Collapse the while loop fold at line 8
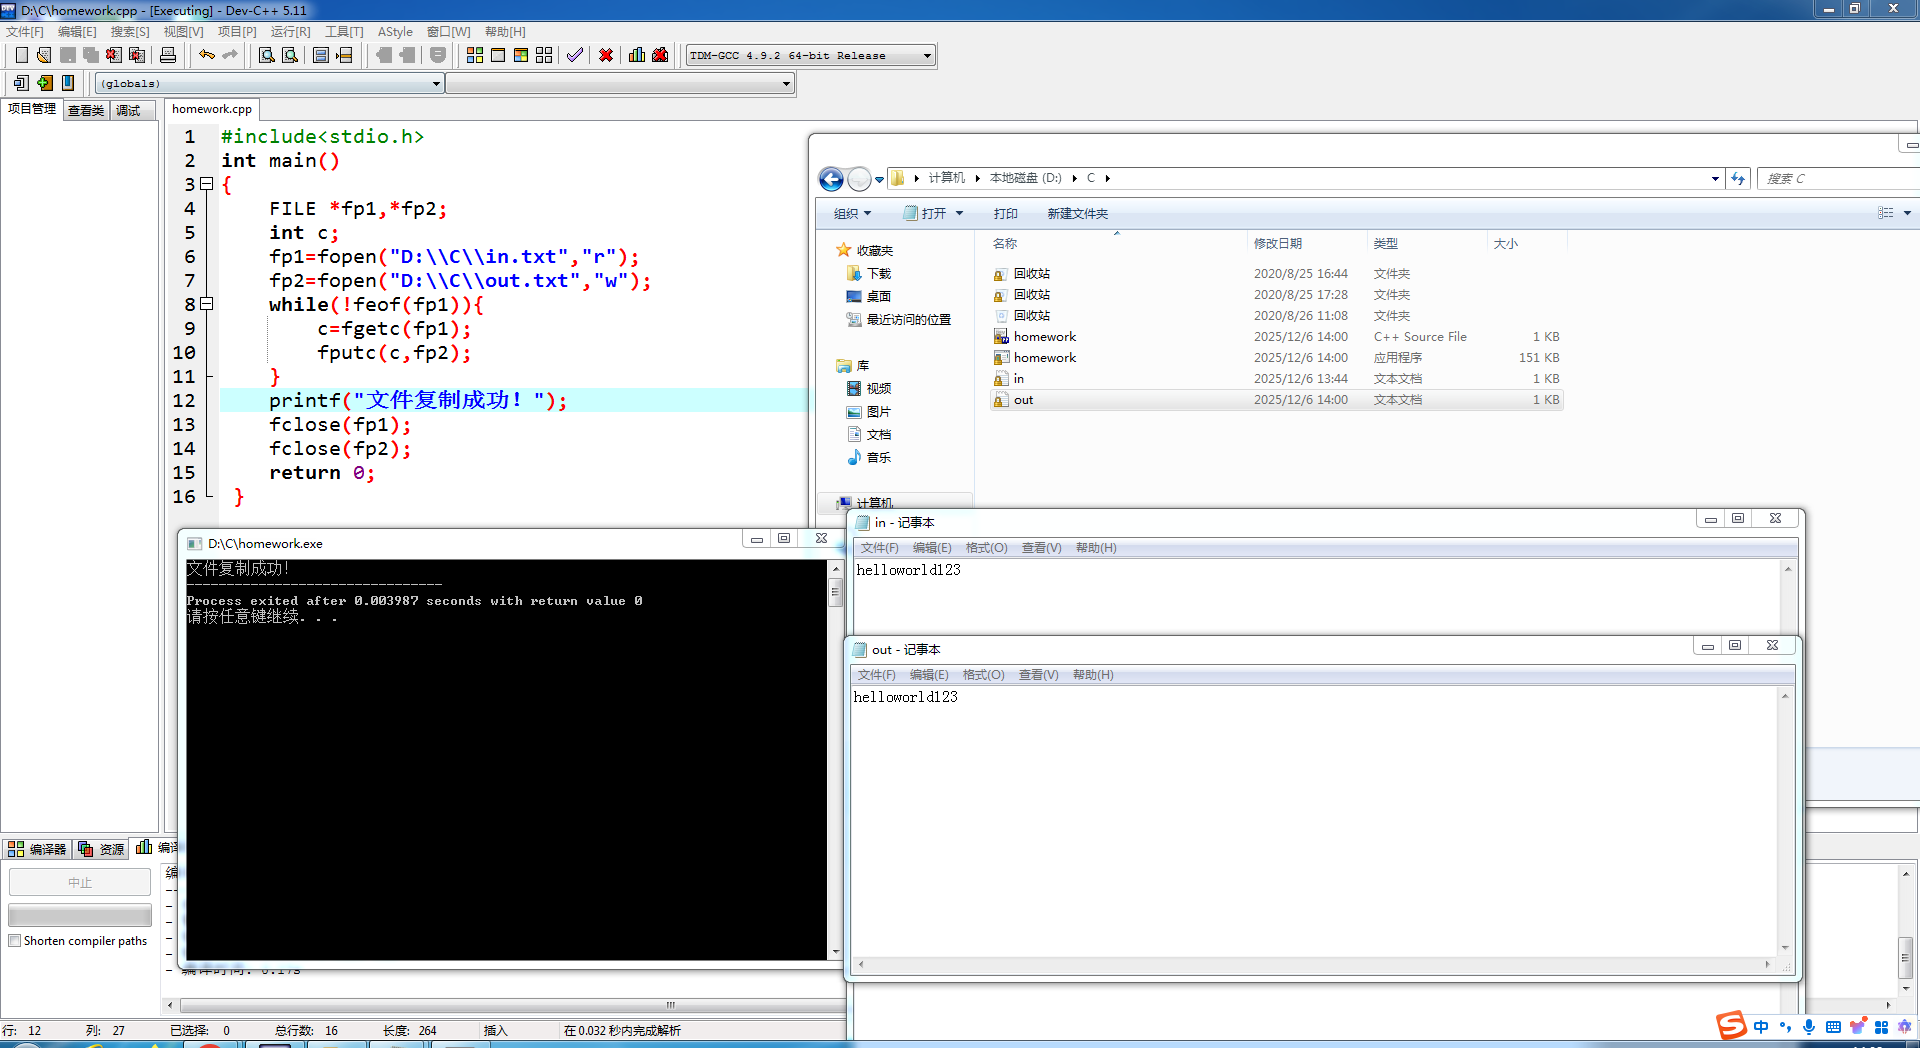Screen dimensions: 1920x1048 click(207, 304)
